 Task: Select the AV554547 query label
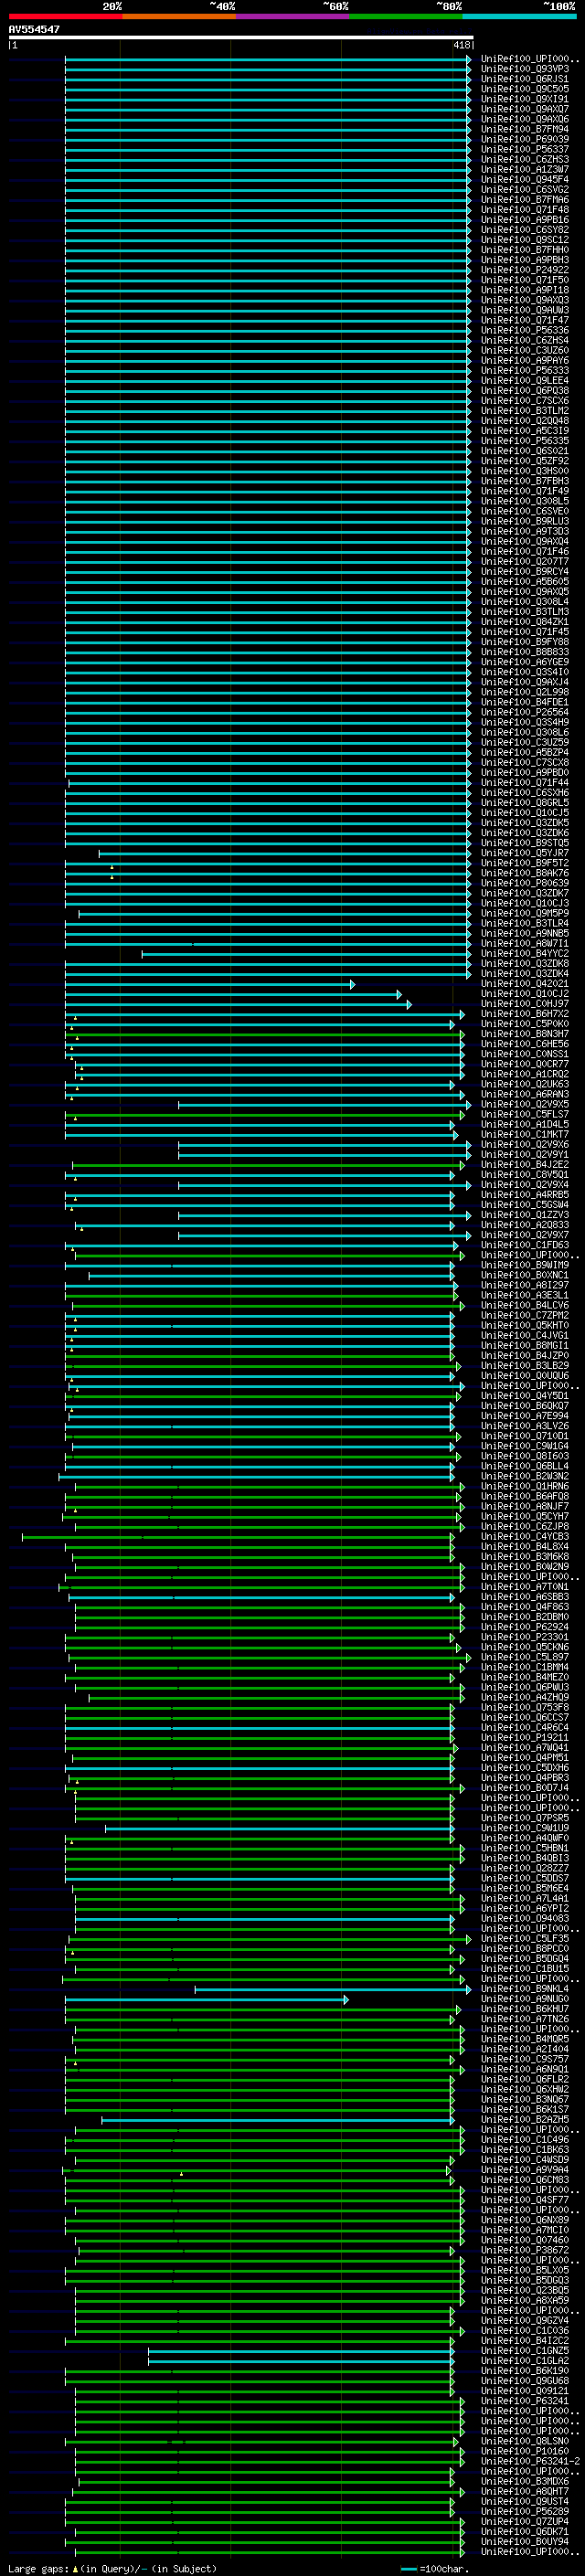(34, 29)
